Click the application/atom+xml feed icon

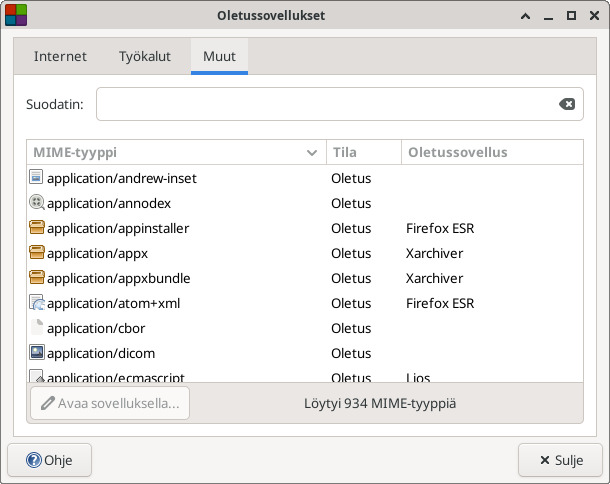[x=37, y=303]
